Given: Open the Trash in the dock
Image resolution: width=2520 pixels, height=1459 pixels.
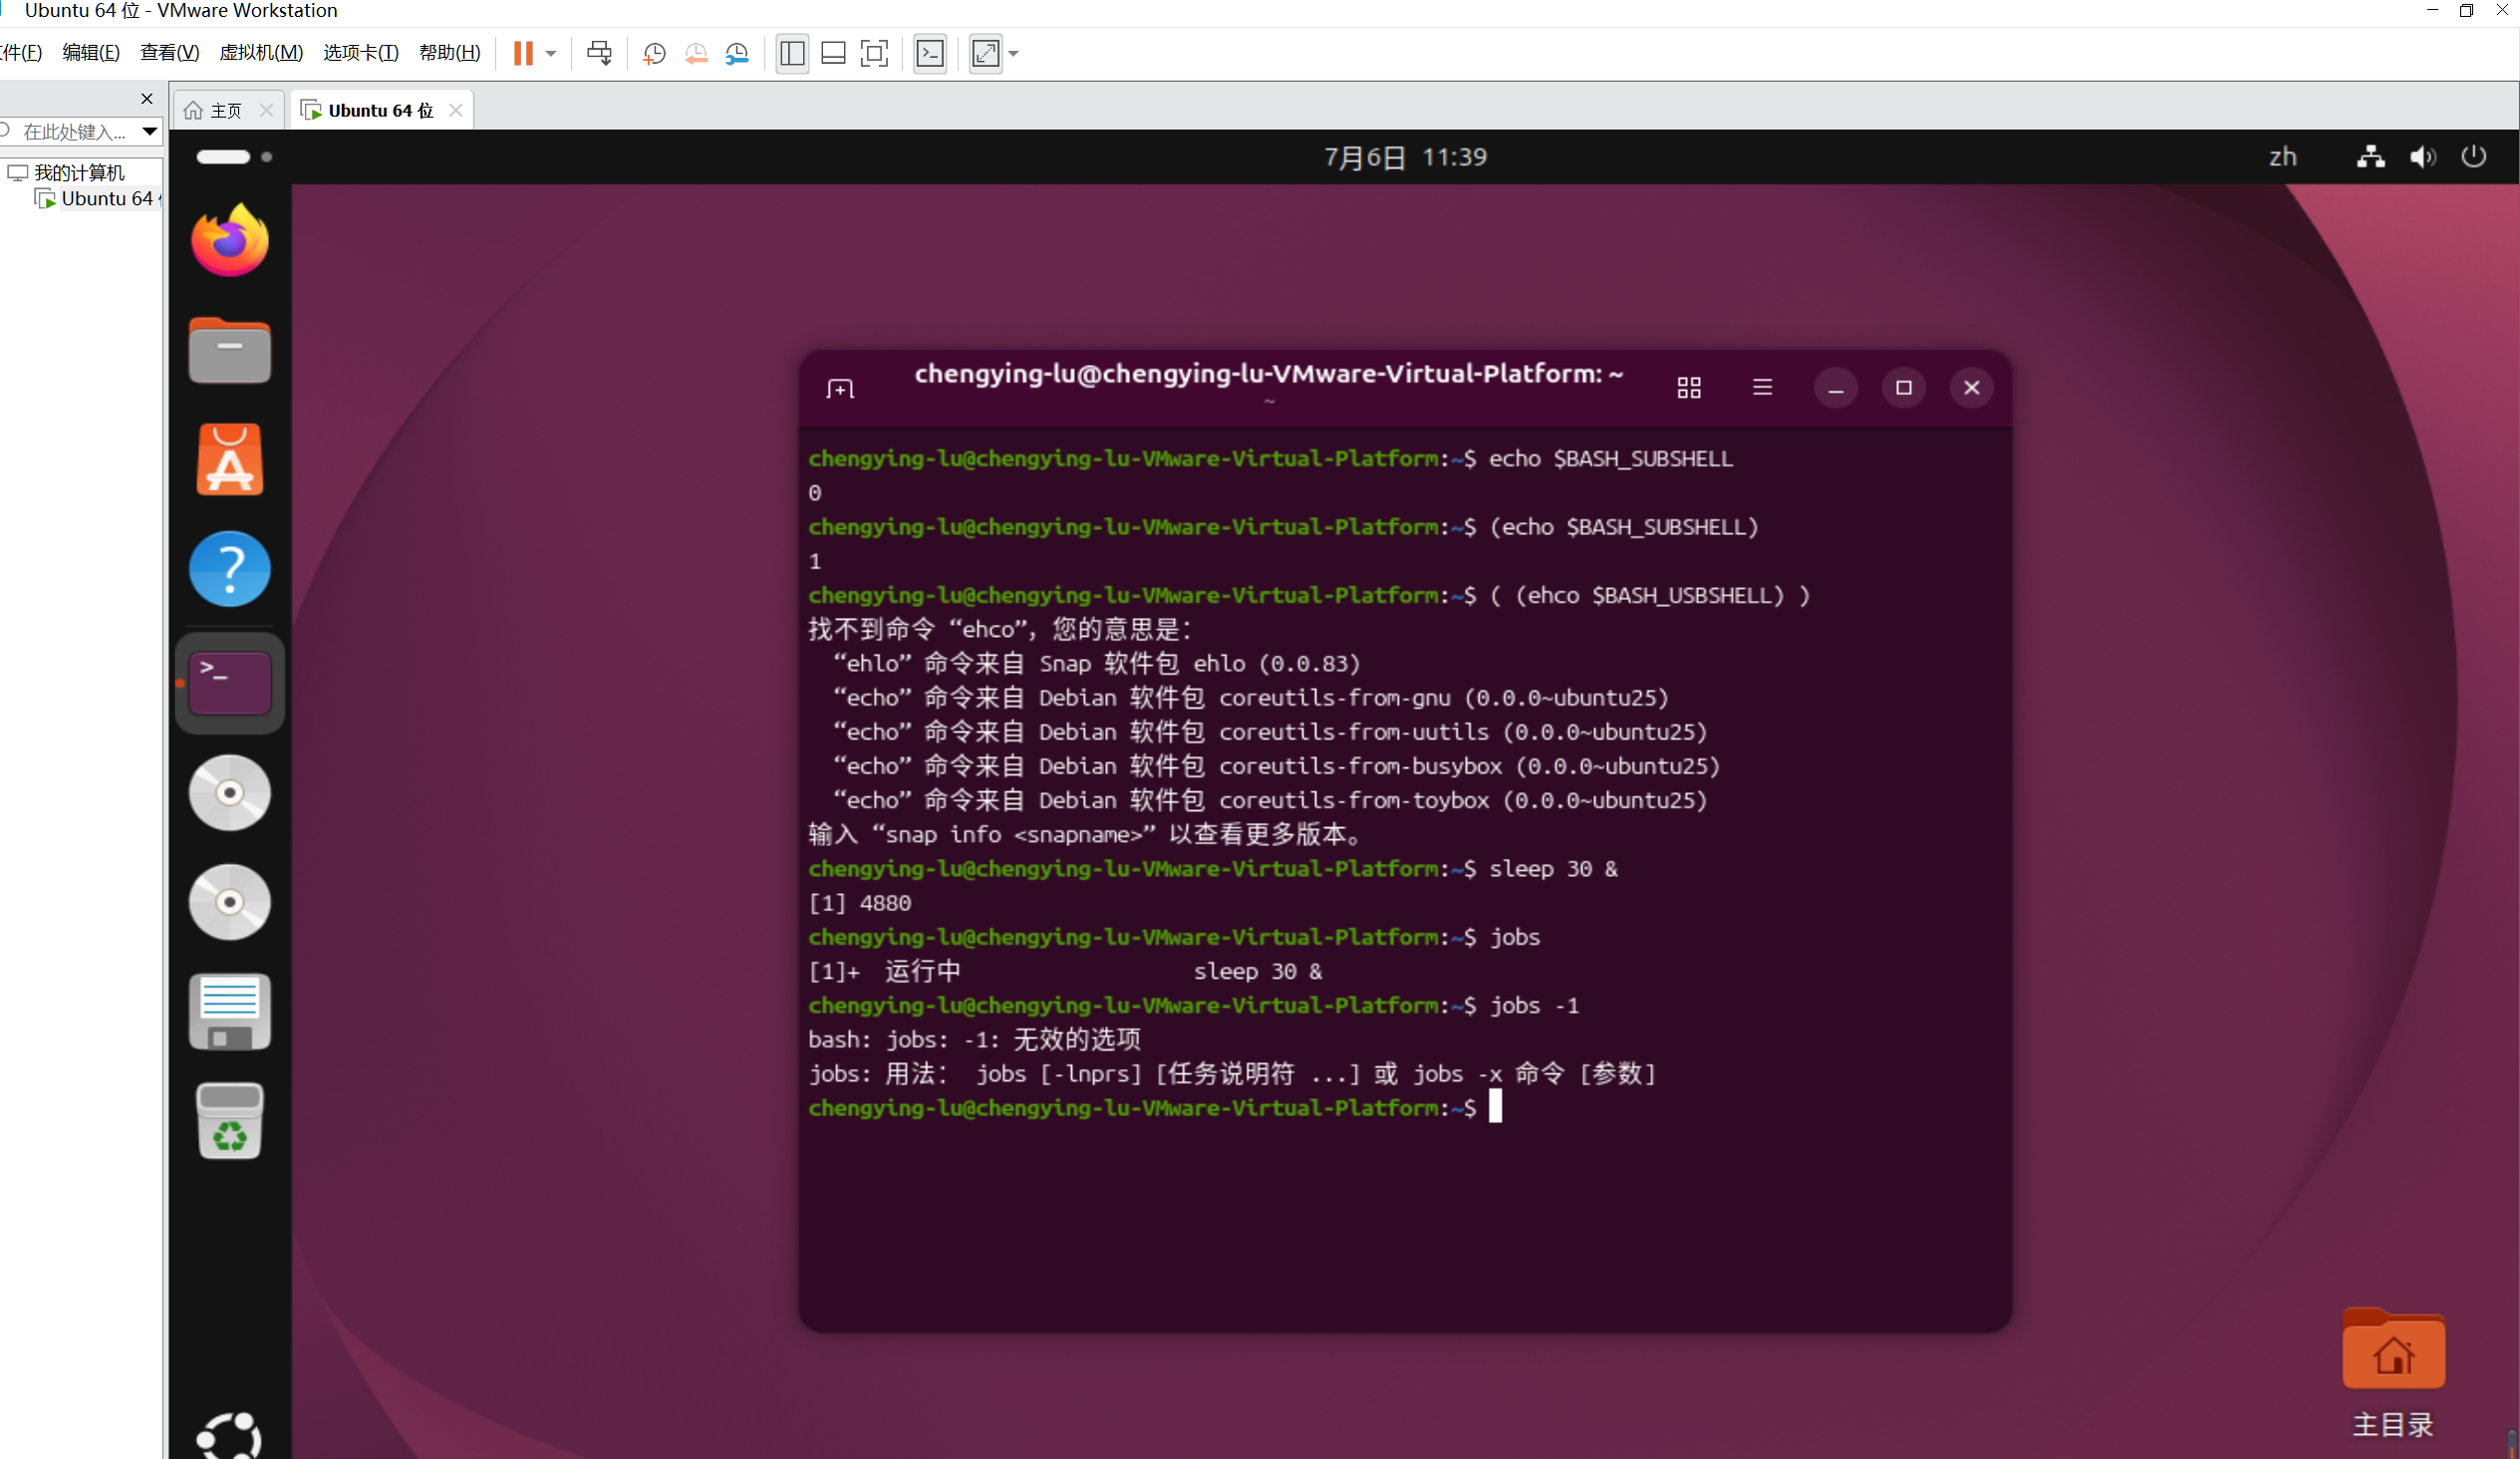Looking at the screenshot, I should pos(230,1121).
